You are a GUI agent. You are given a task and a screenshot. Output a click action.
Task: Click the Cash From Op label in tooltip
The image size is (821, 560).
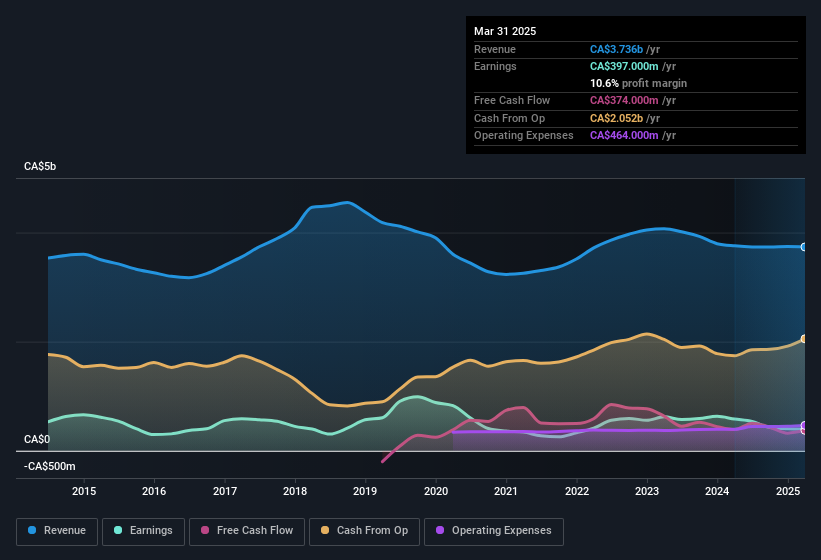pyautogui.click(x=509, y=118)
